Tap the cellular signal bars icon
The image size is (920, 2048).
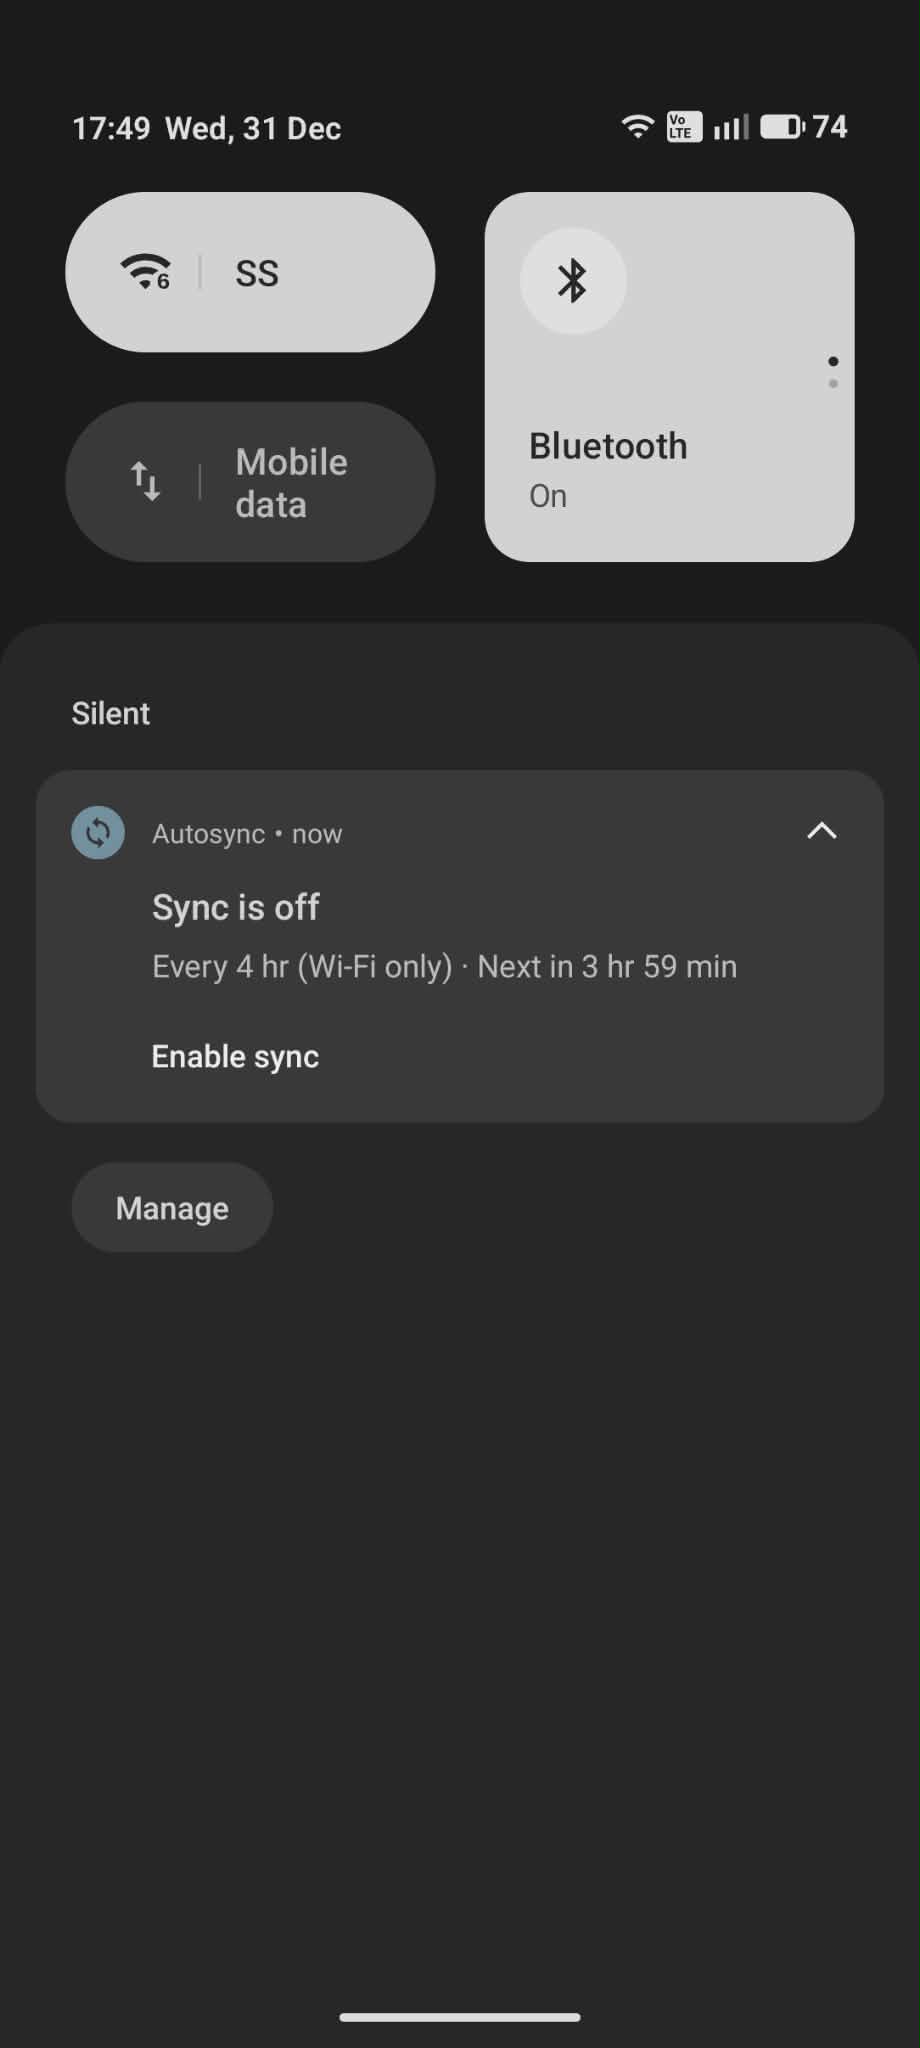click(731, 127)
